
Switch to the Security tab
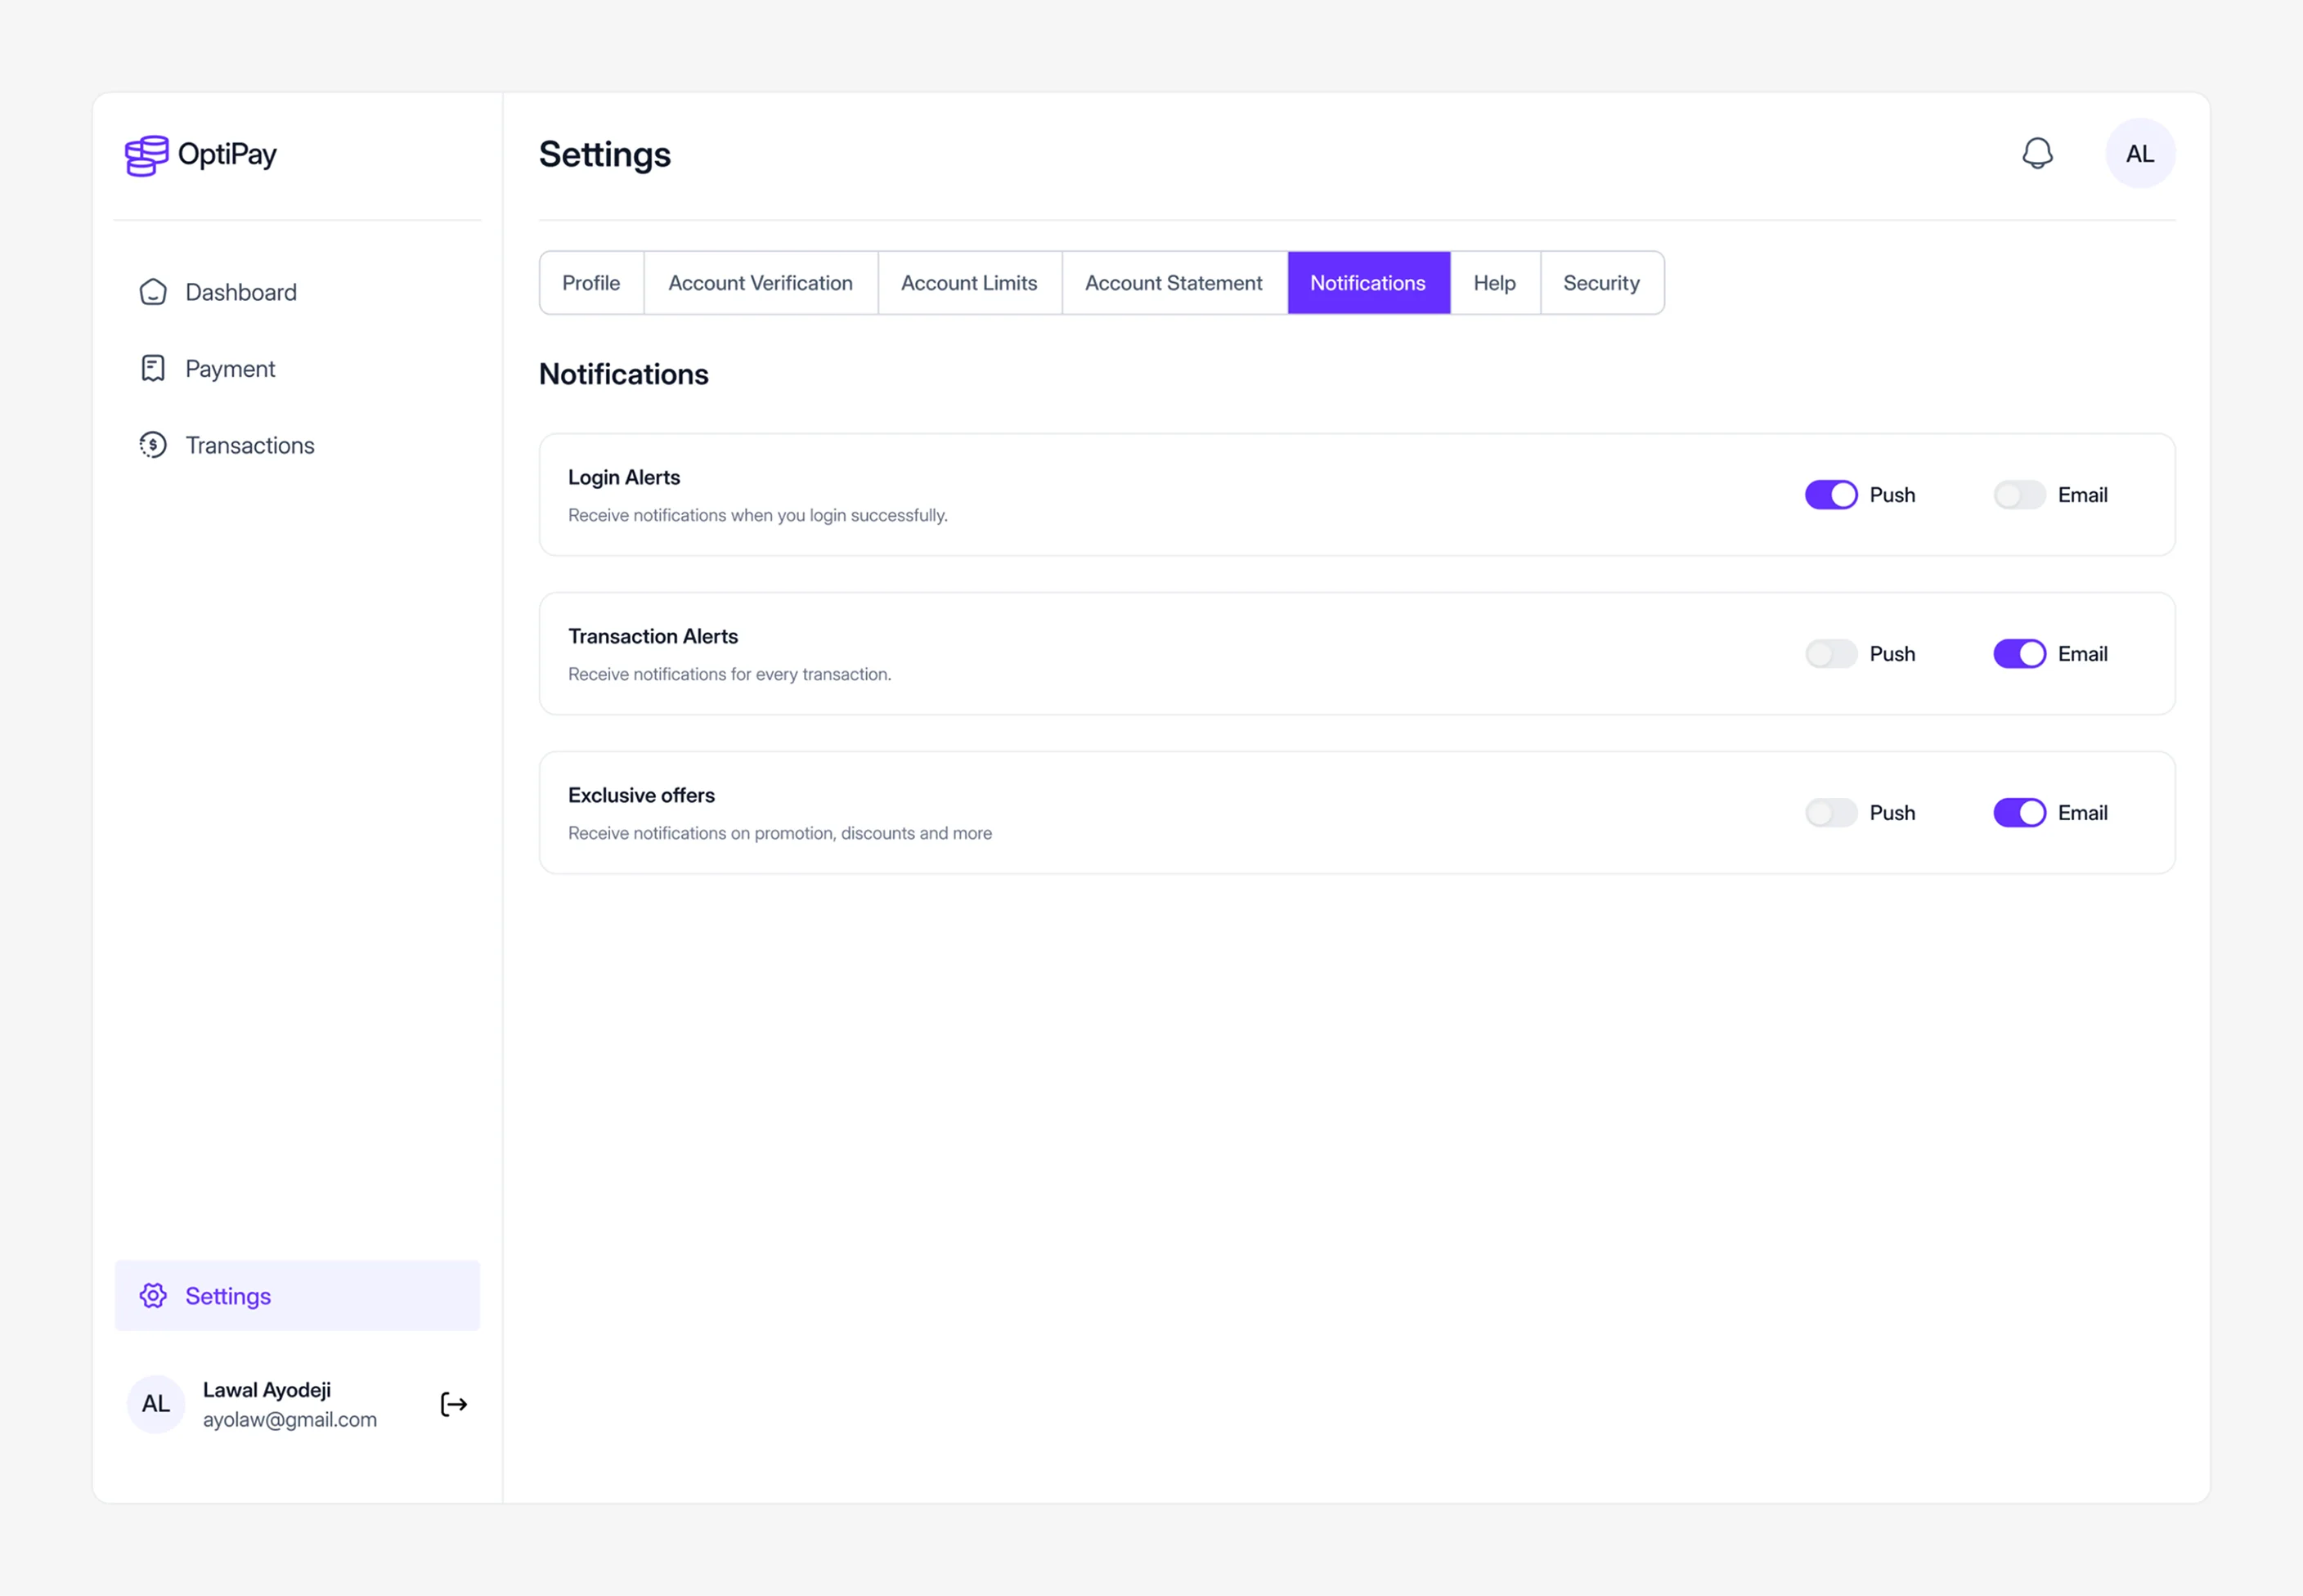[1601, 283]
